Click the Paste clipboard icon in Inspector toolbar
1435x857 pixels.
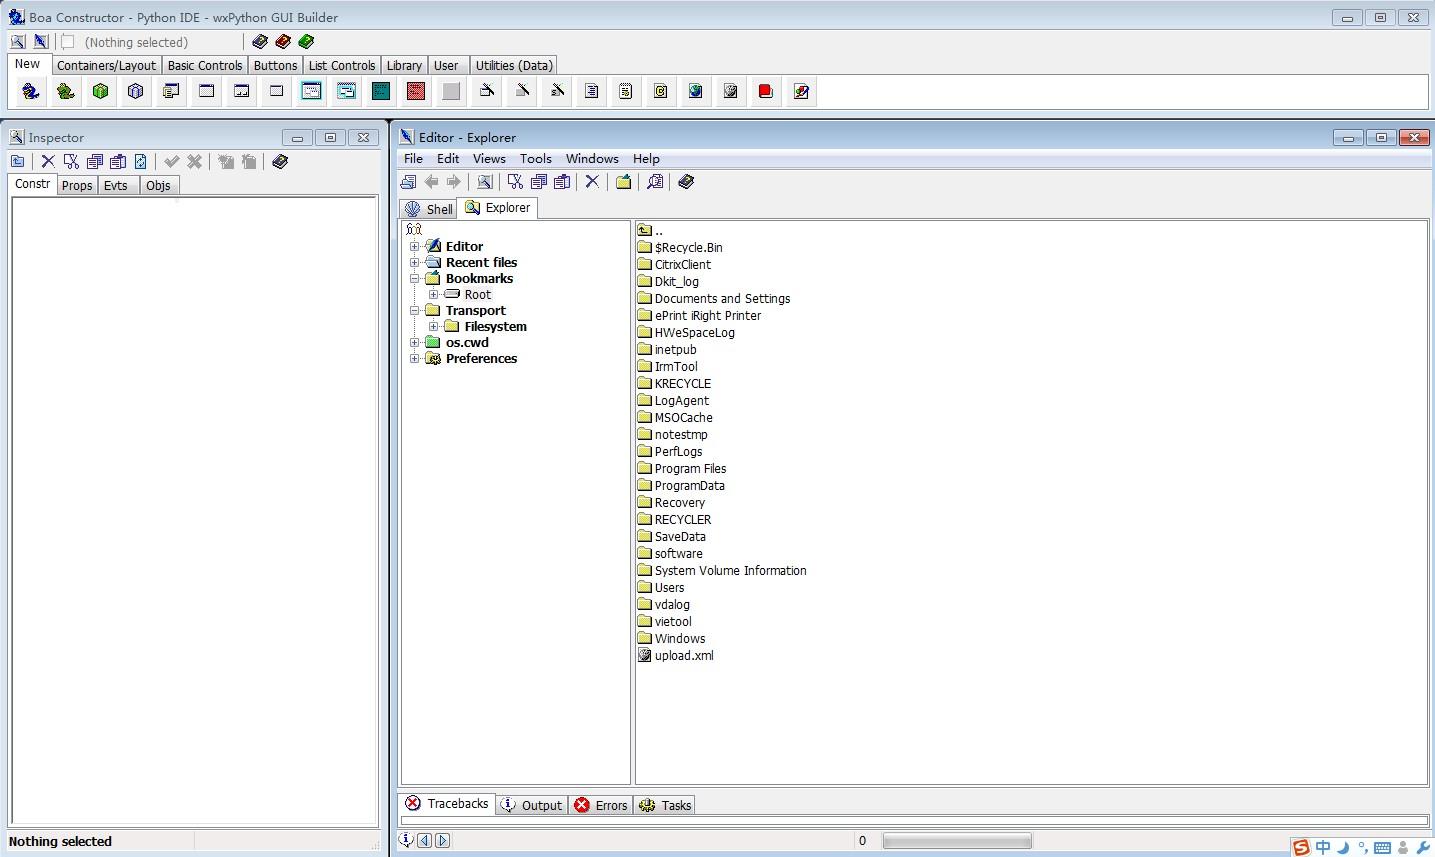[118, 162]
